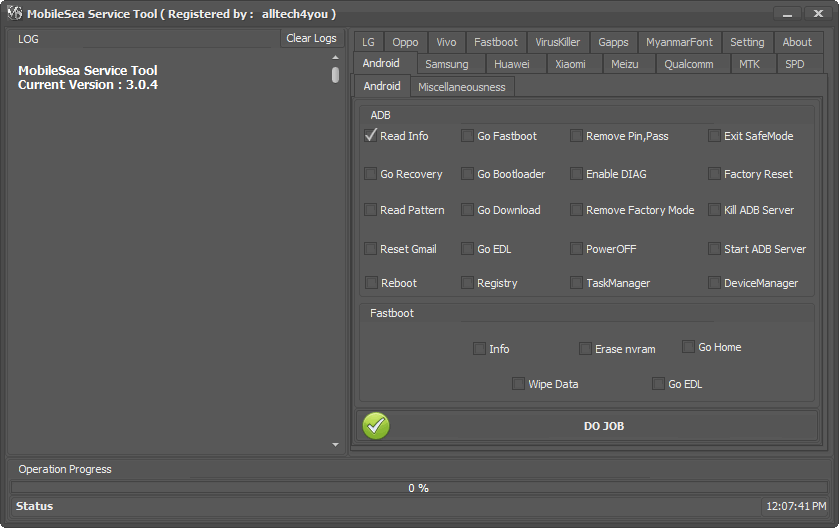This screenshot has width=839, height=528.
Task: Click the Status label in status bar
Action: 34,506
